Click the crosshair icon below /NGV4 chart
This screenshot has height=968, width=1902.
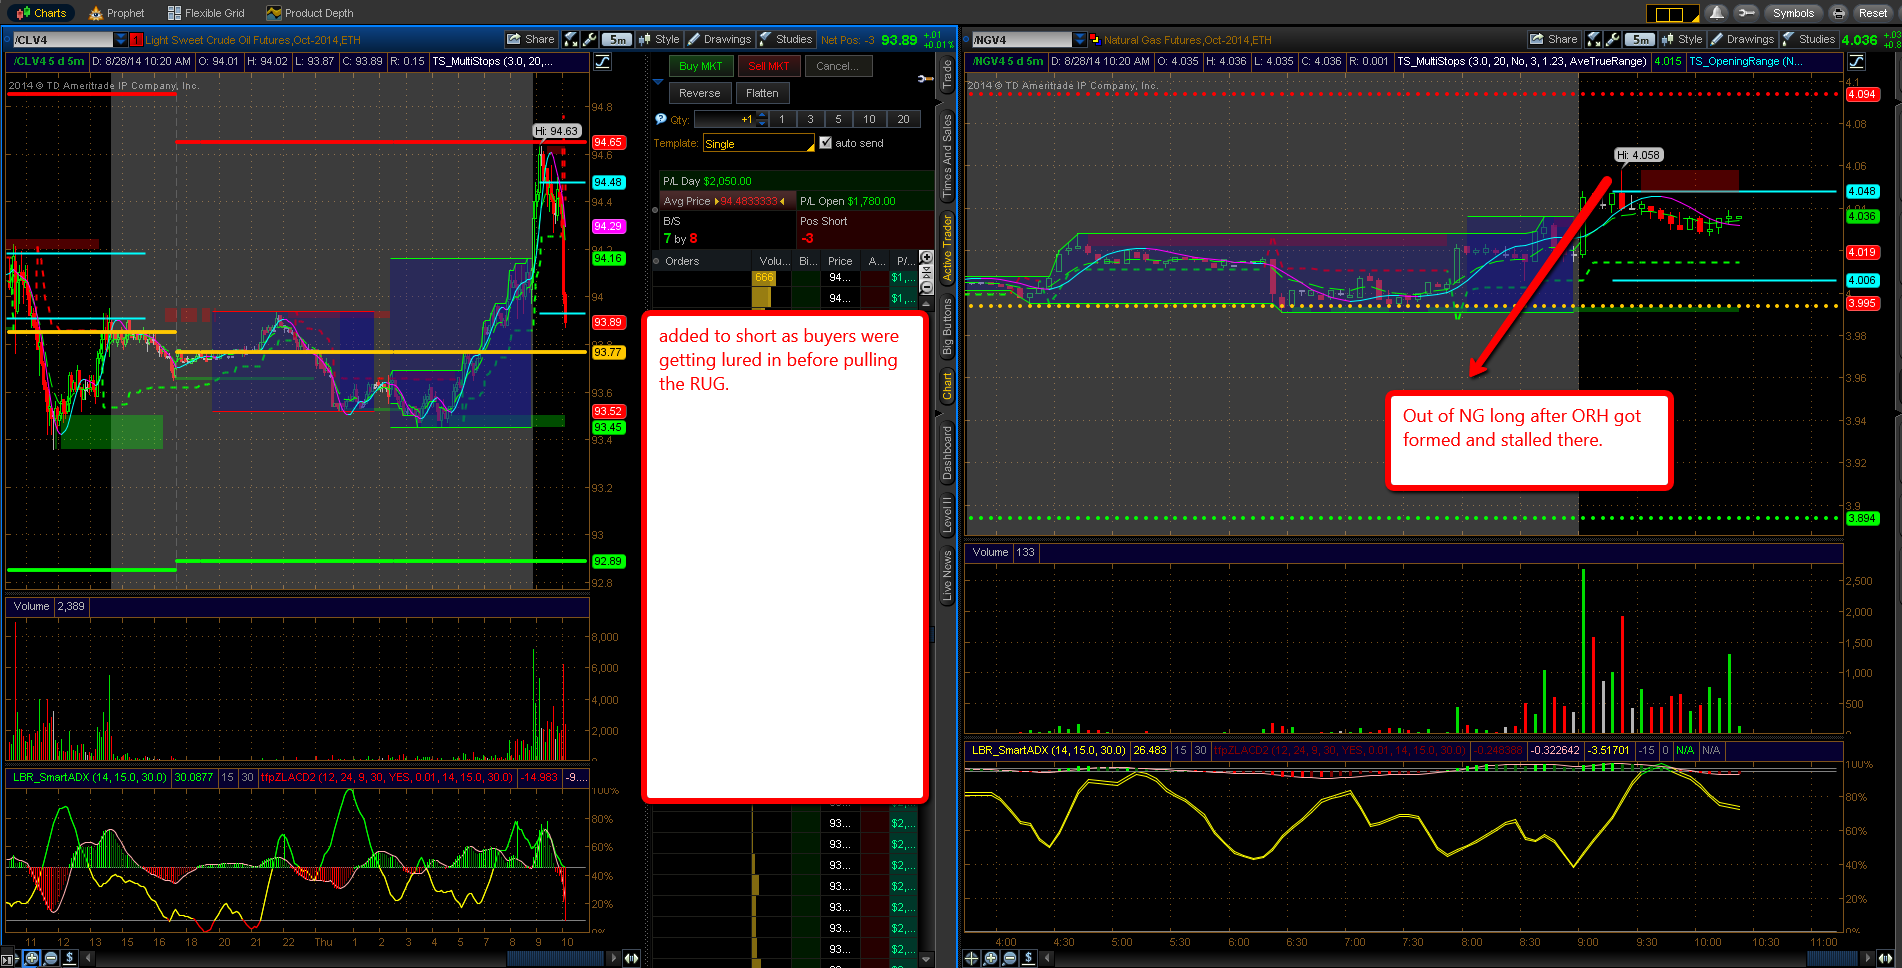[971, 958]
